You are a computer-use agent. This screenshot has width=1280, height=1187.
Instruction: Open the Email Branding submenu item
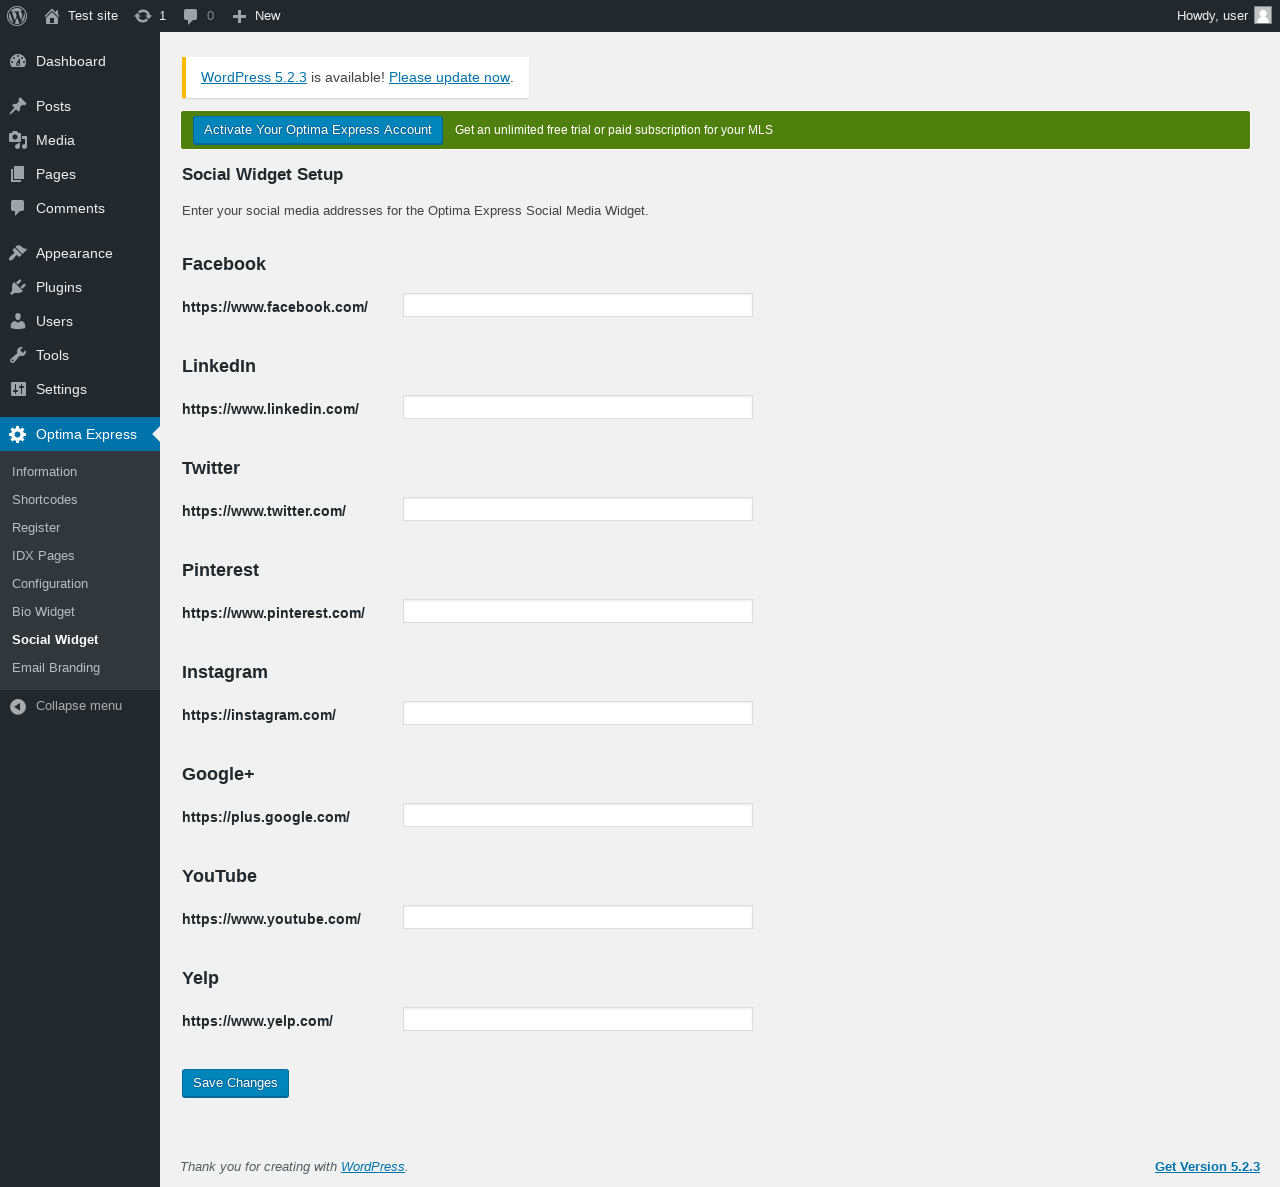click(80, 668)
